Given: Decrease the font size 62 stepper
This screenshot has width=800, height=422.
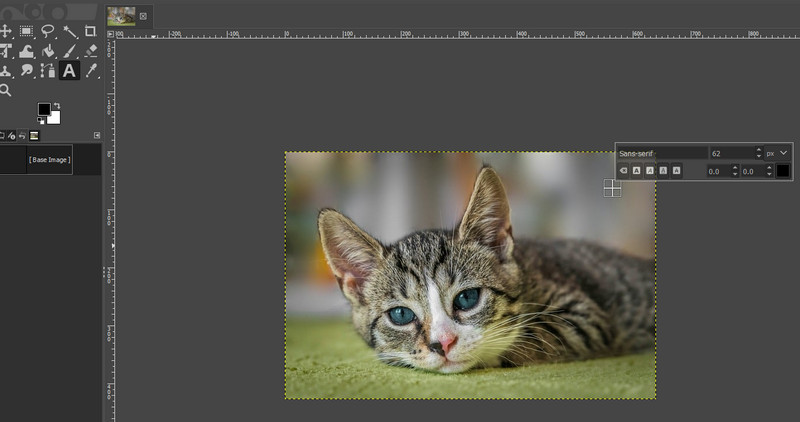Looking at the screenshot, I should tap(759, 156).
